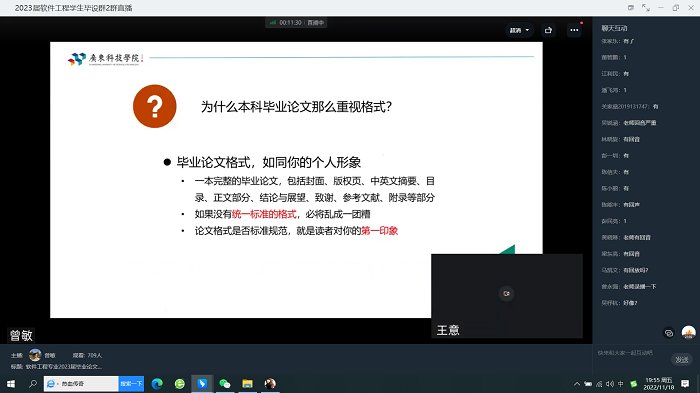Open the 超清 video quality dropdown
The height and width of the screenshot is (393, 700).
[x=519, y=30]
